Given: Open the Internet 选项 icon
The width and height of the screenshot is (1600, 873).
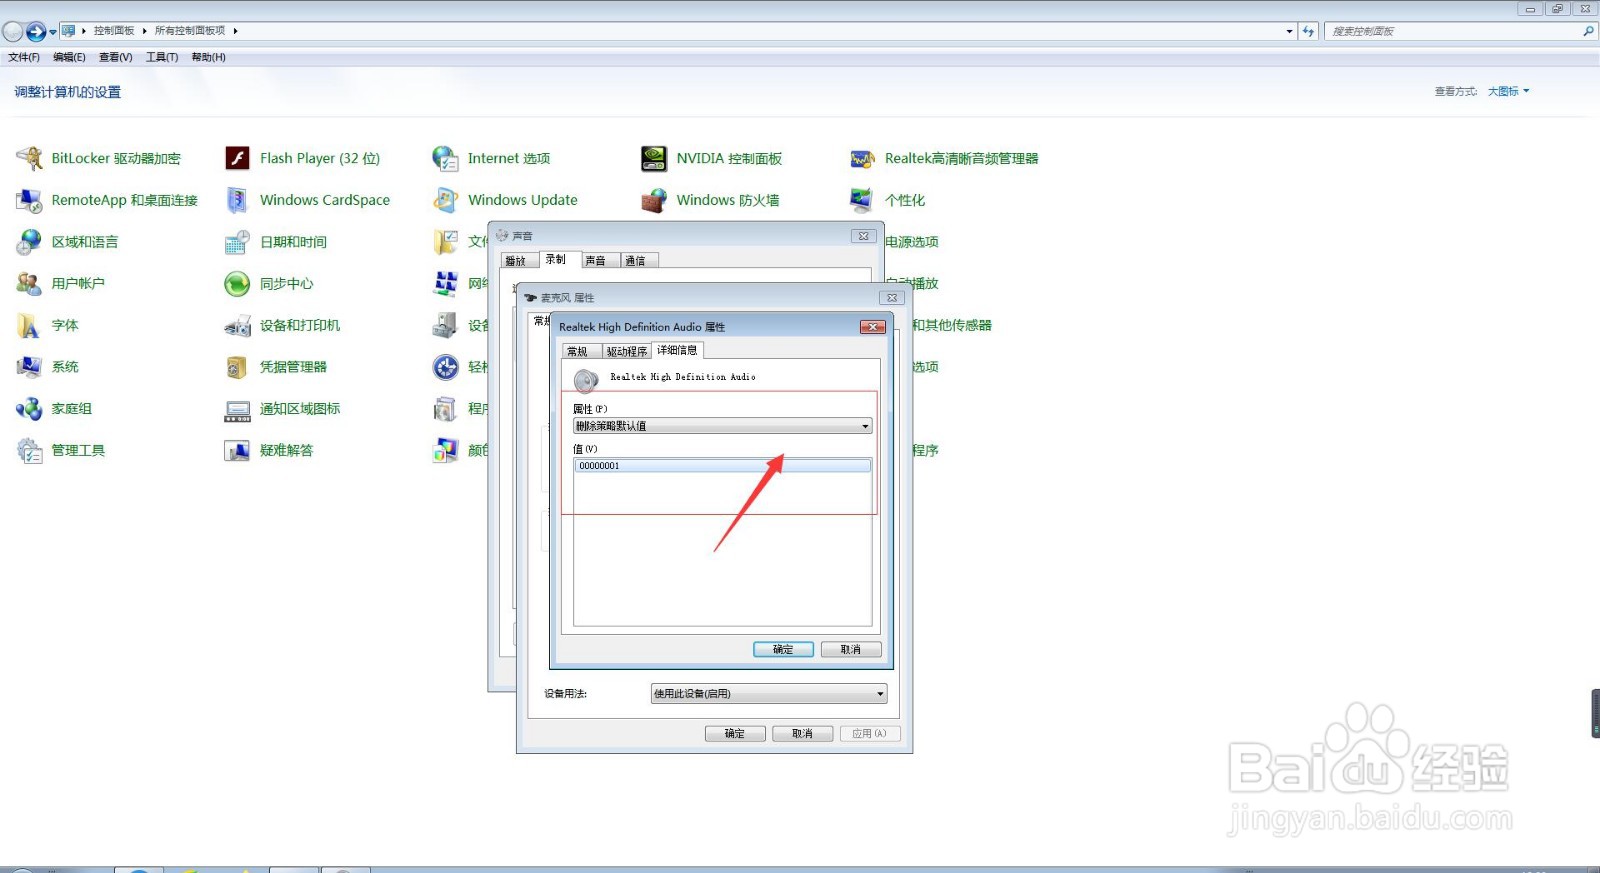Looking at the screenshot, I should pyautogui.click(x=445, y=158).
